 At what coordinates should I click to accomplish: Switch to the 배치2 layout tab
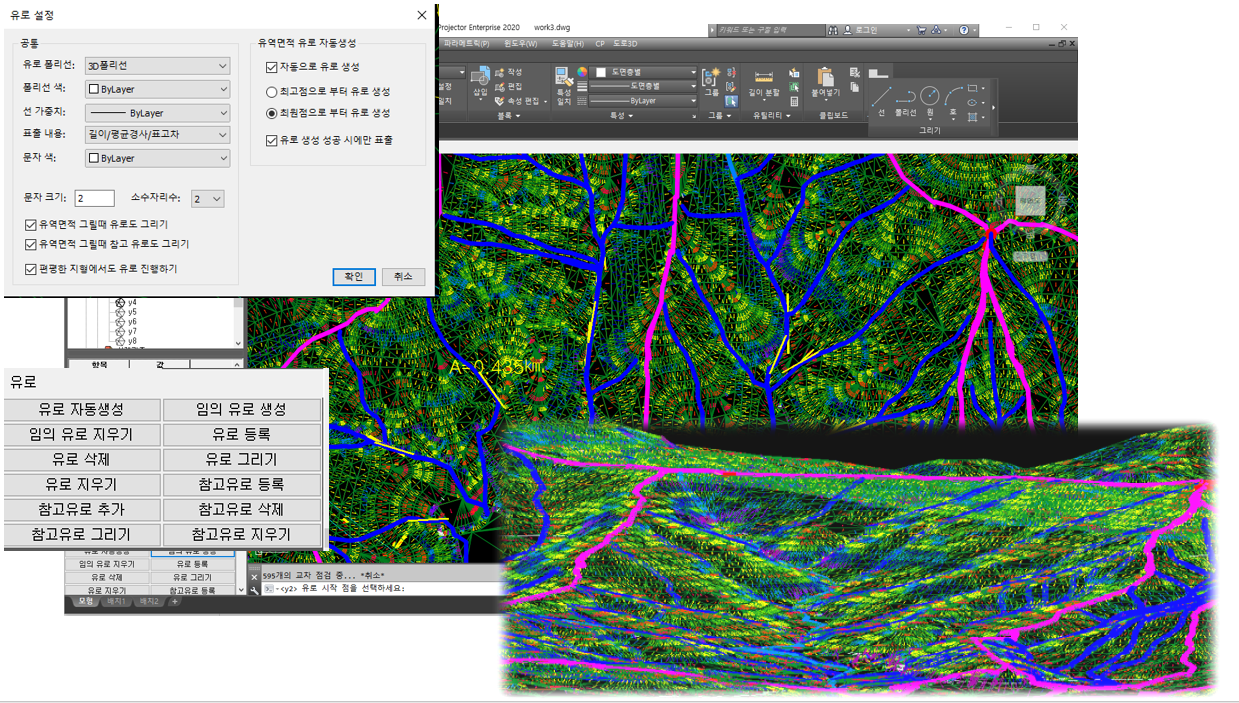pyautogui.click(x=149, y=601)
